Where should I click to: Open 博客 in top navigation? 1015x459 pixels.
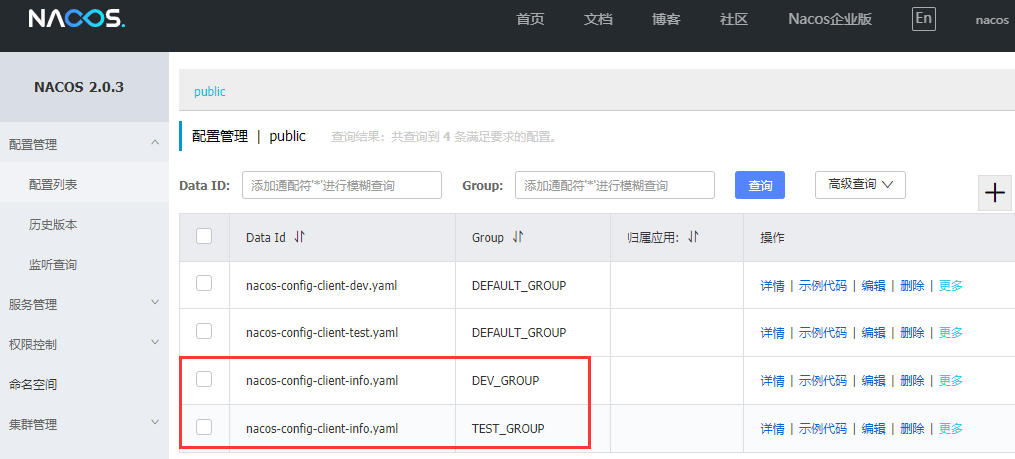coord(666,19)
